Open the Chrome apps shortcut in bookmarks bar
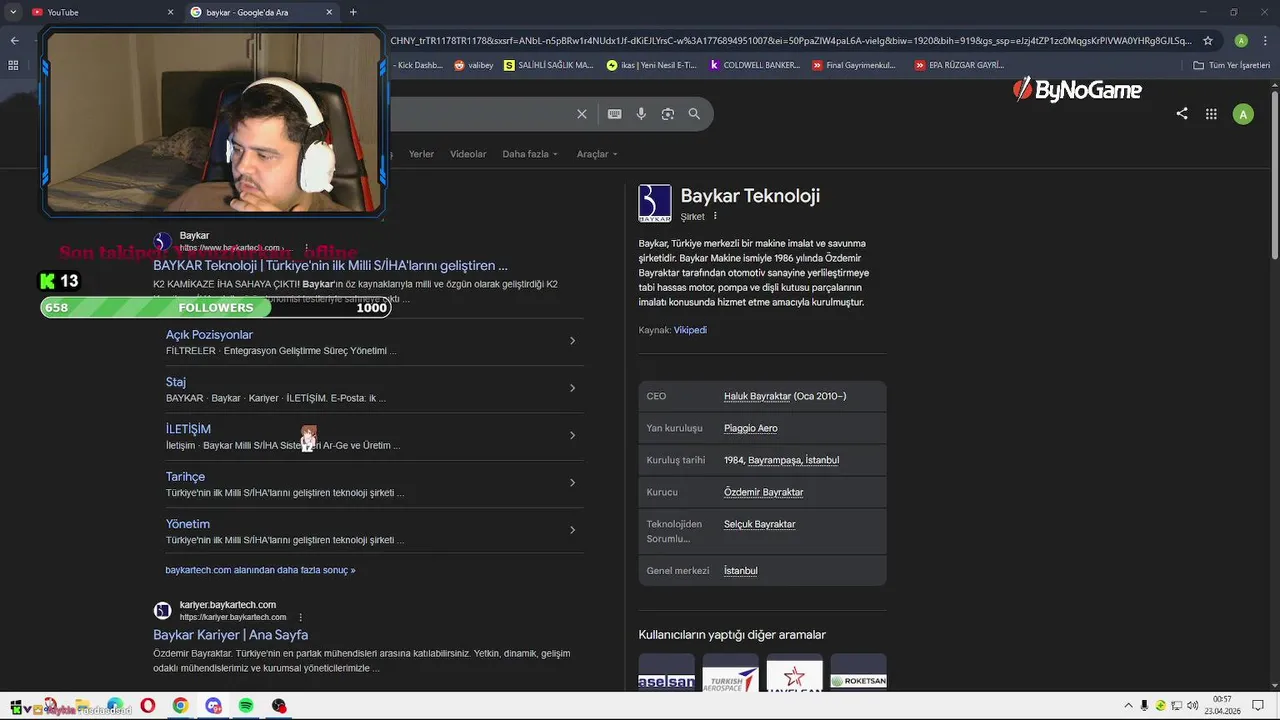 coord(13,65)
